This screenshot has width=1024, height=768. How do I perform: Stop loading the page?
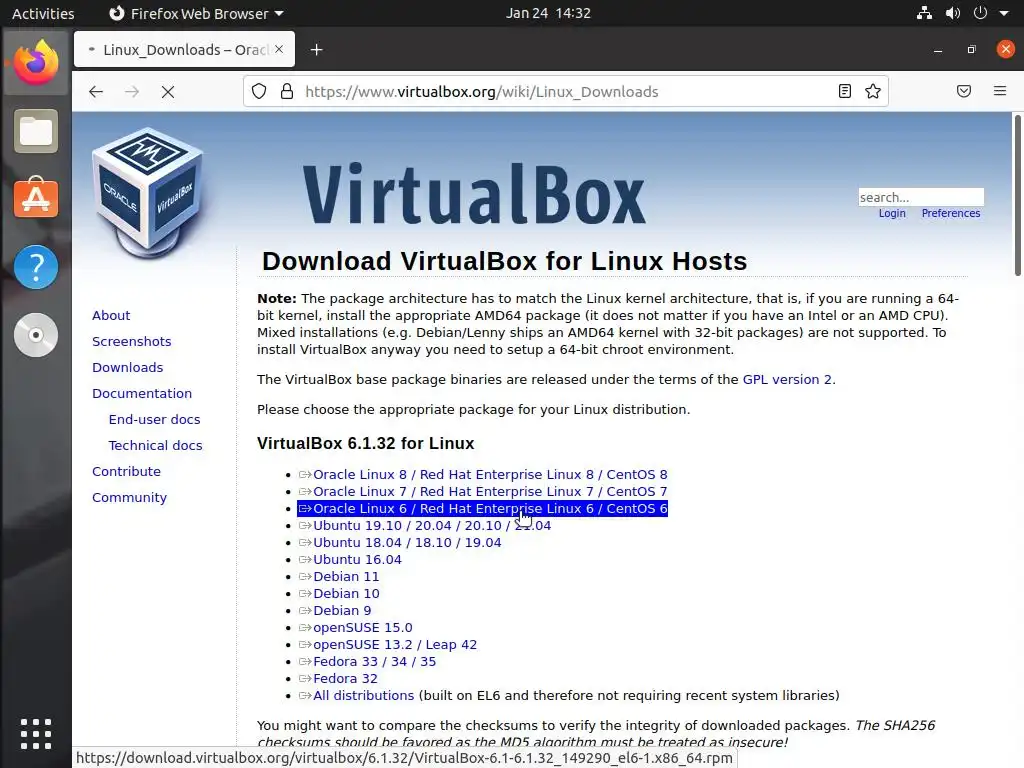(x=168, y=92)
